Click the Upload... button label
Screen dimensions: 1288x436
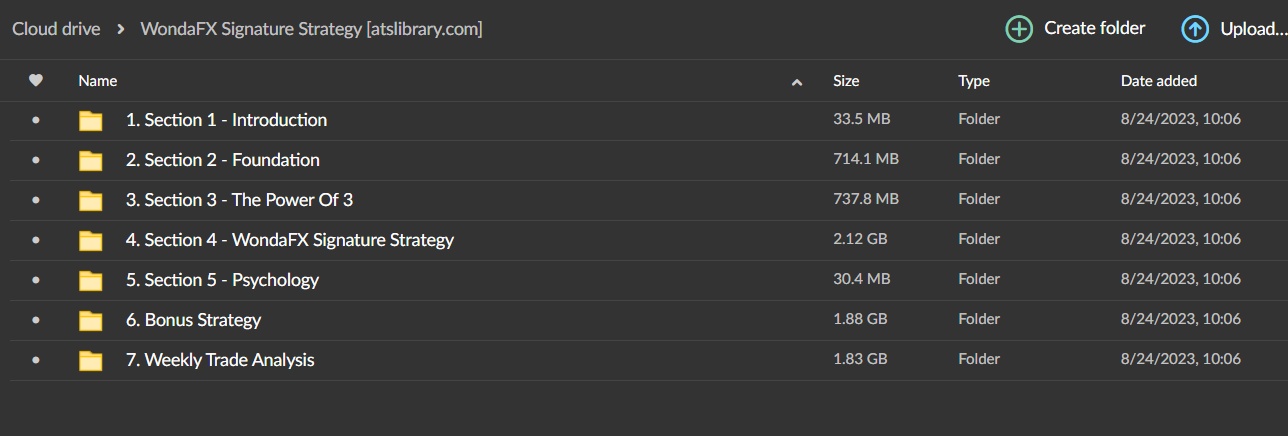(x=1252, y=29)
